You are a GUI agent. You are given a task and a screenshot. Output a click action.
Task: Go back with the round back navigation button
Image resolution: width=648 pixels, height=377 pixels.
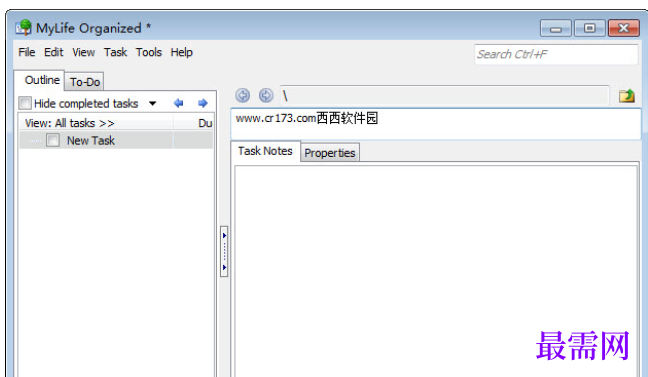tap(243, 95)
